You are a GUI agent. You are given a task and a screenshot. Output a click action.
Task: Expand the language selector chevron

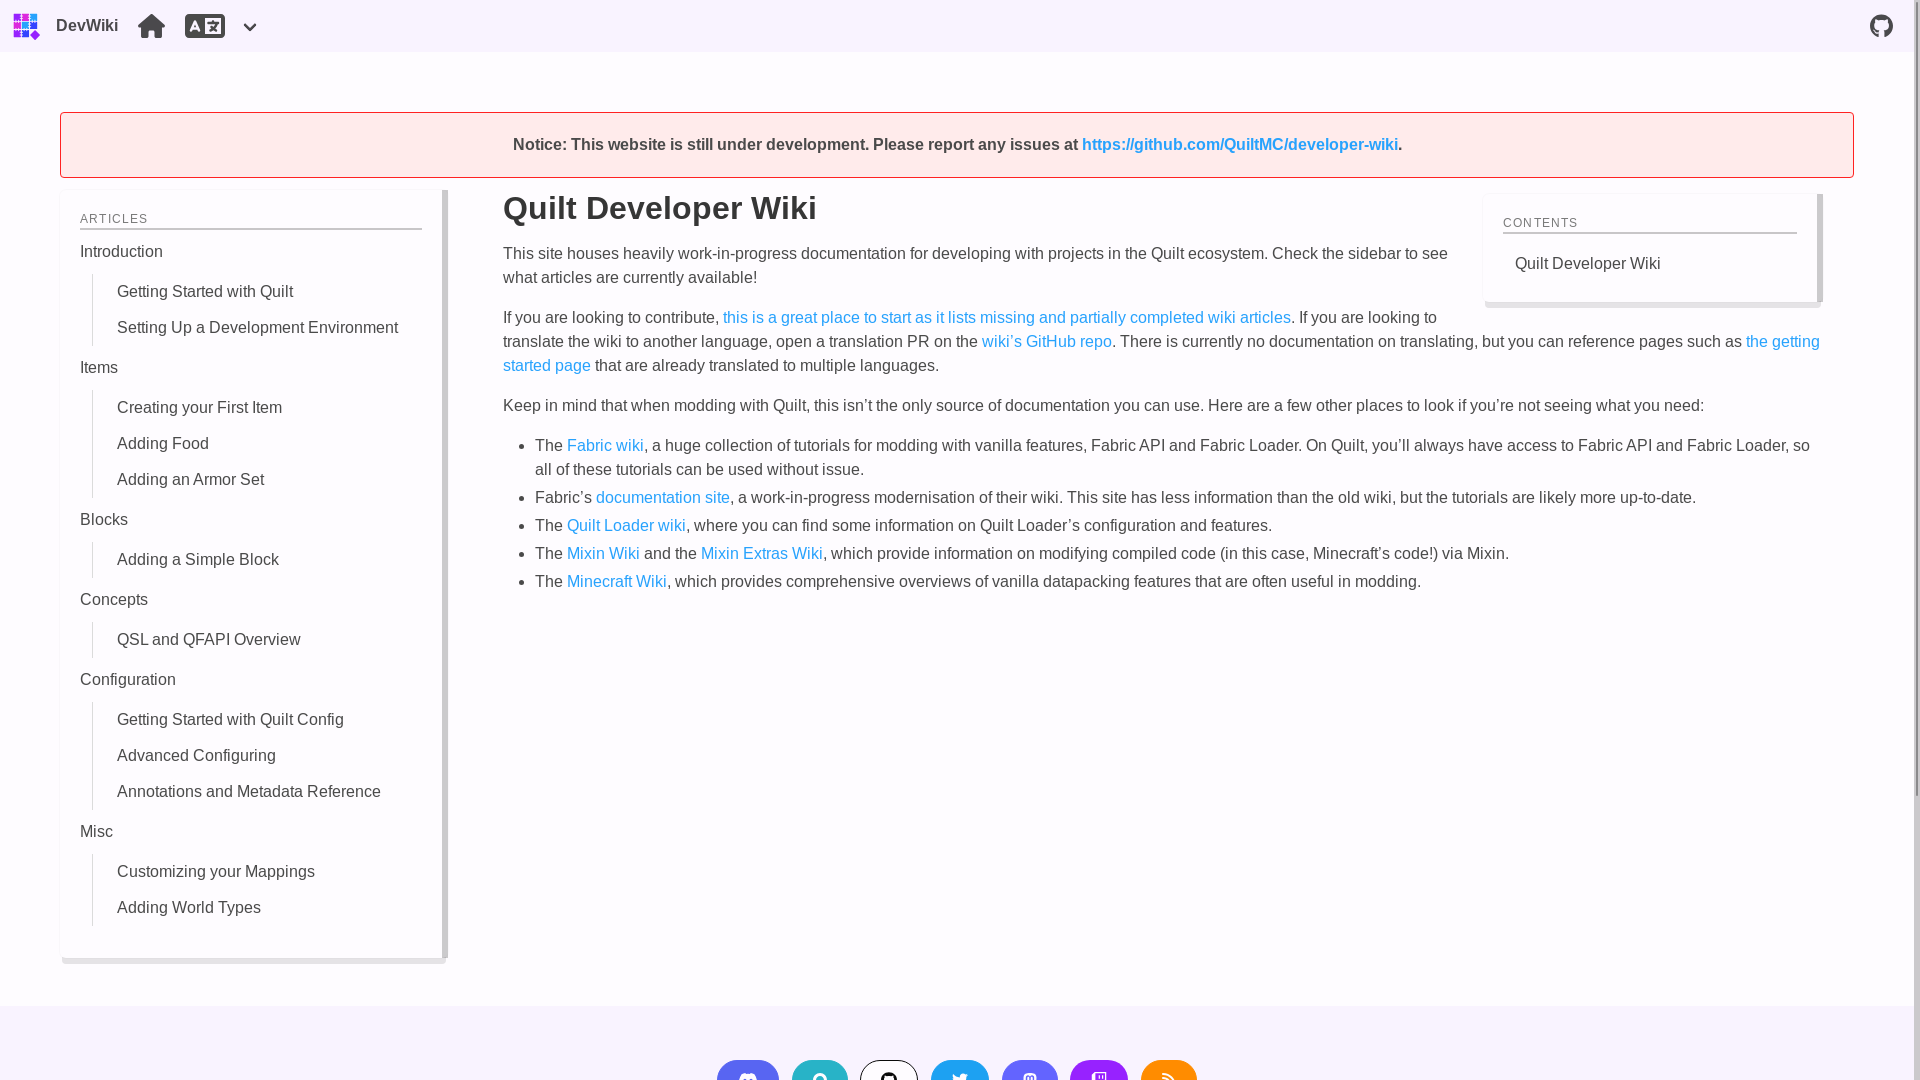click(x=250, y=28)
